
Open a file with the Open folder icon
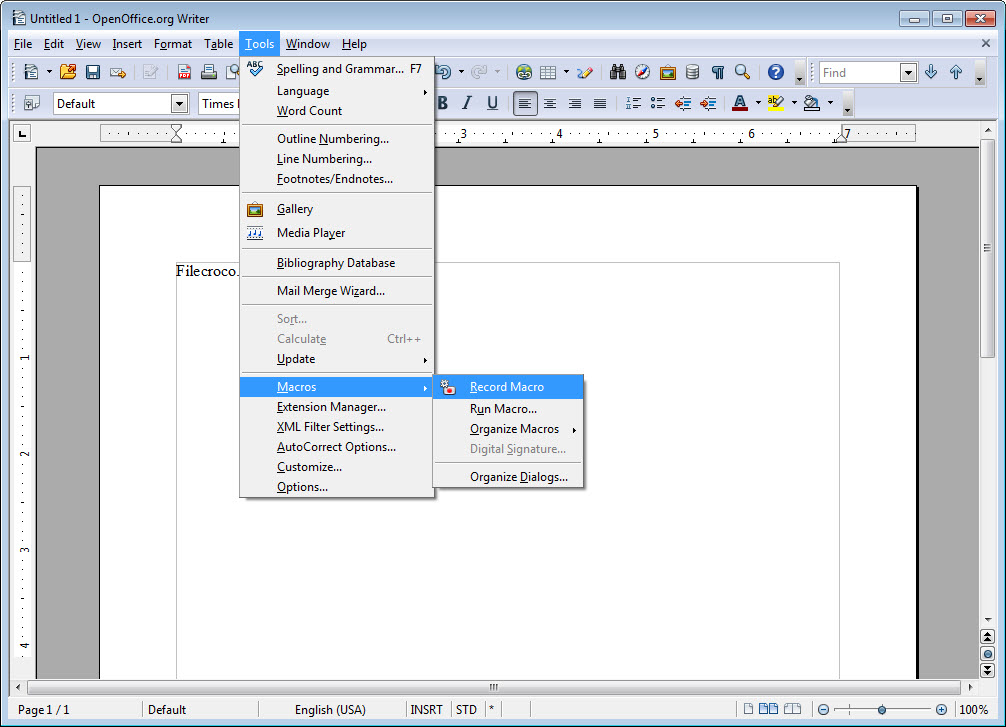point(67,72)
